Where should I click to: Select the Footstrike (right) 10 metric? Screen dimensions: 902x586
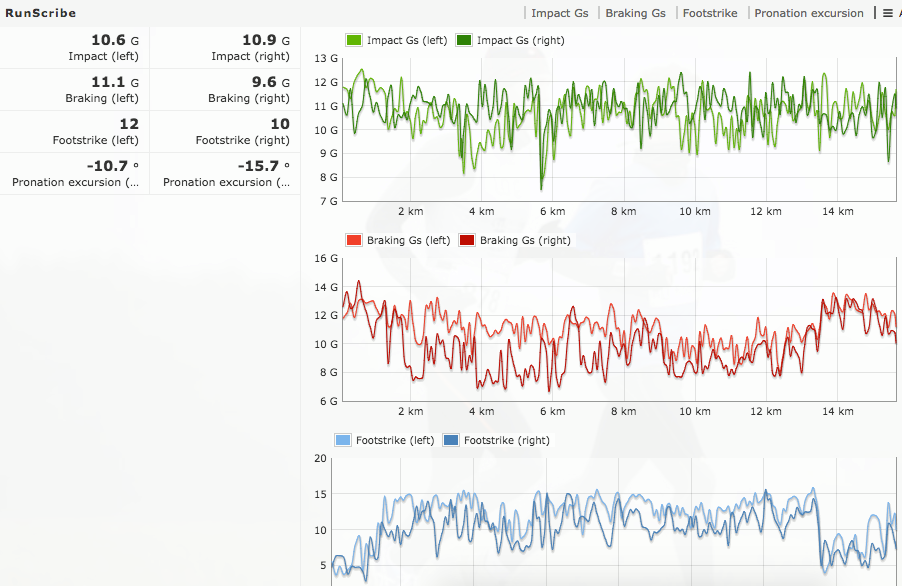point(225,132)
